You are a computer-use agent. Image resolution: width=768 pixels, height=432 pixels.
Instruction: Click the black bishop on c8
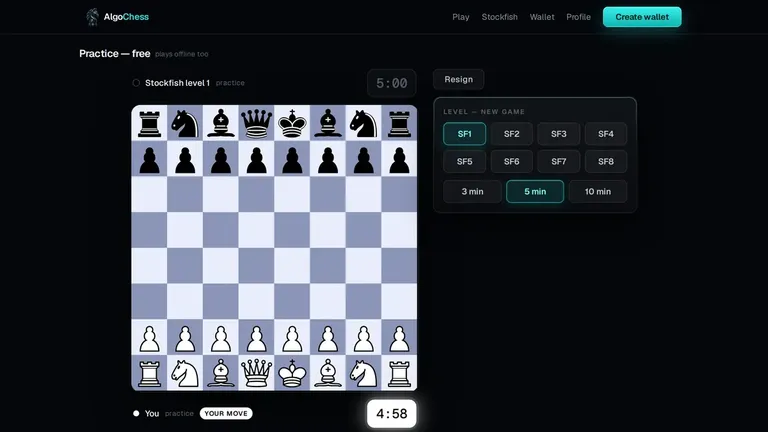tap(220, 123)
